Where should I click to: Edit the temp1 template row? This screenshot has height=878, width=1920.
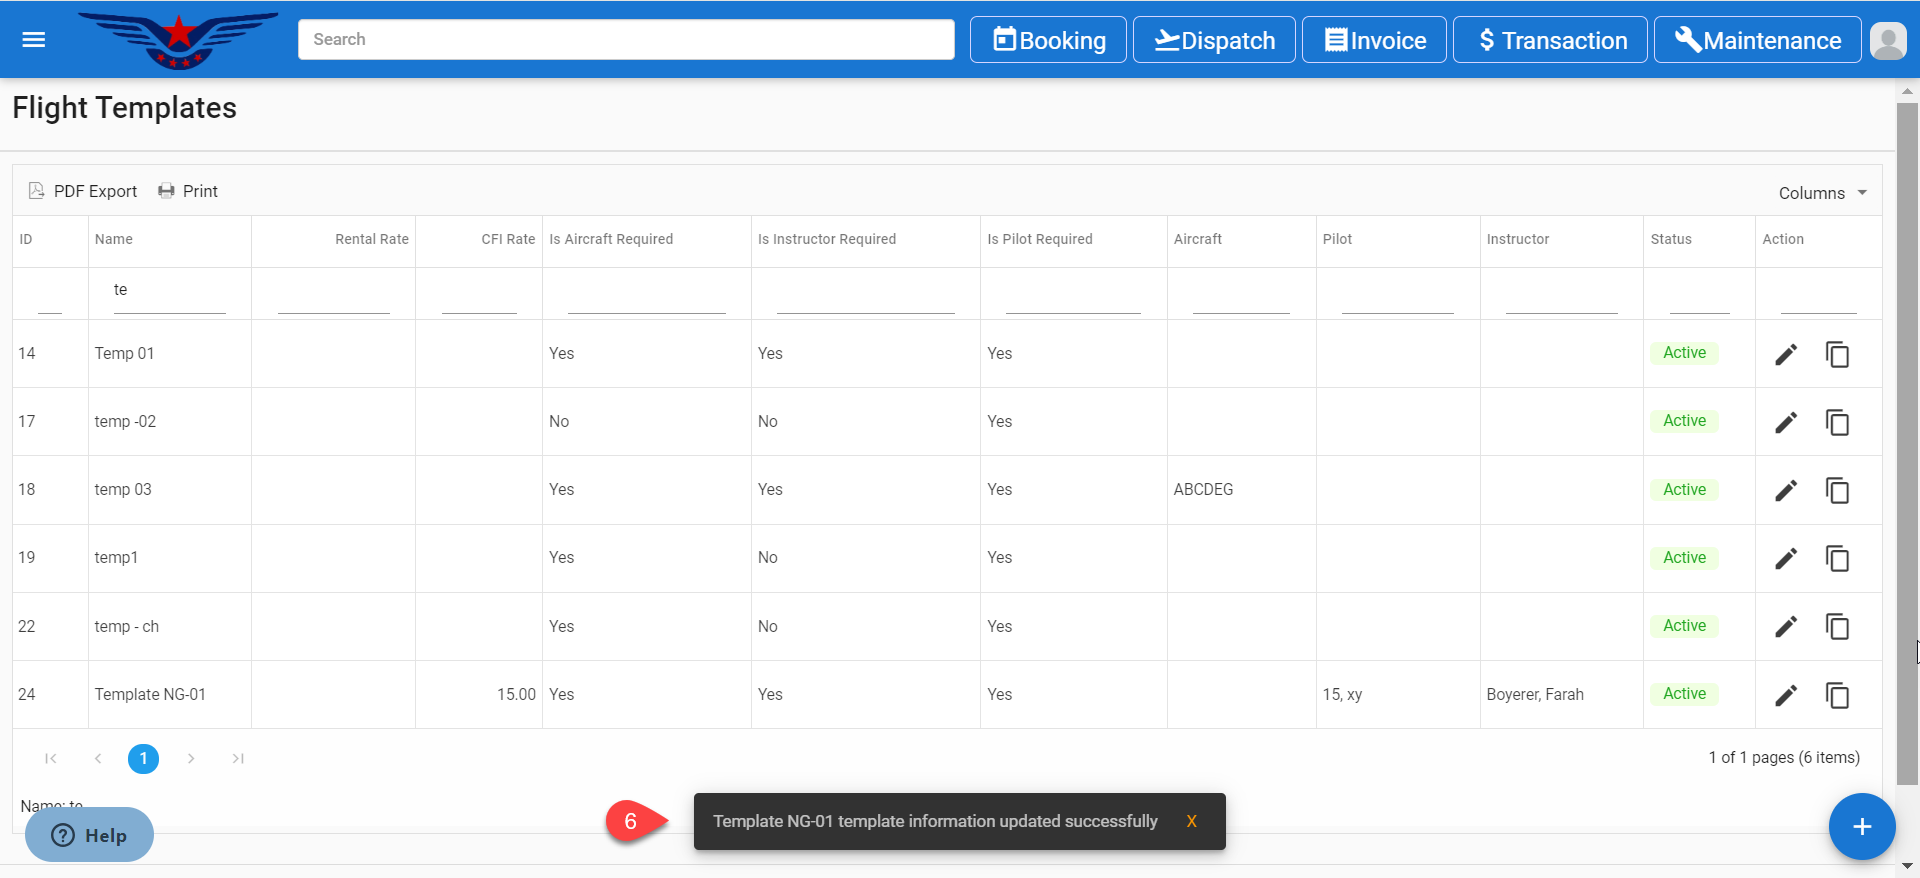(1785, 559)
